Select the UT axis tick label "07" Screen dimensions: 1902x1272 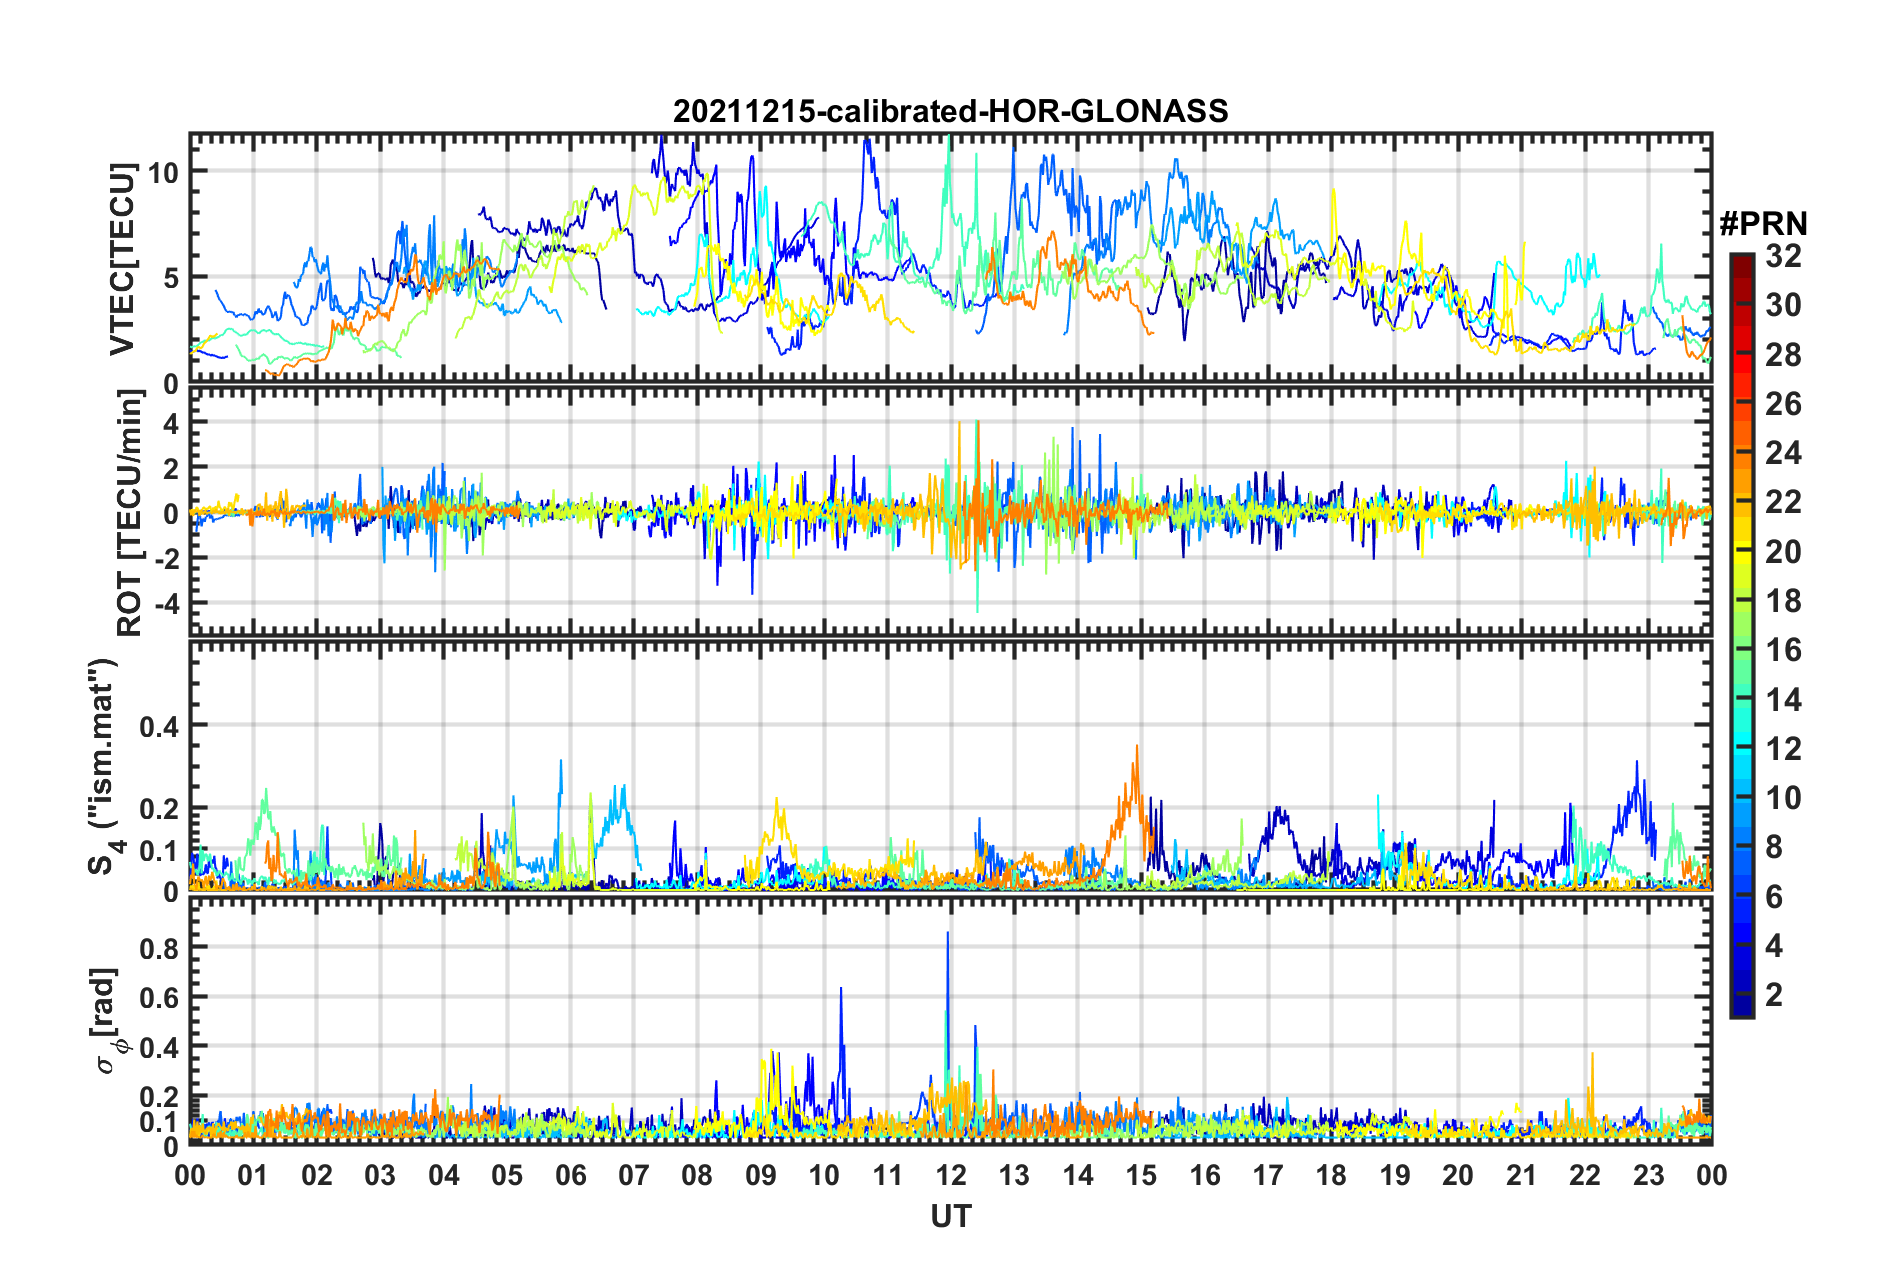pyautogui.click(x=634, y=1175)
